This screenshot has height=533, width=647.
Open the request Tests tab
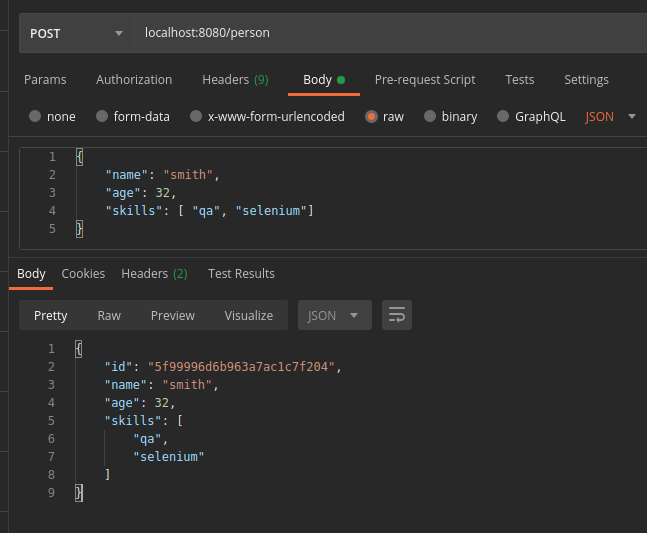(519, 79)
